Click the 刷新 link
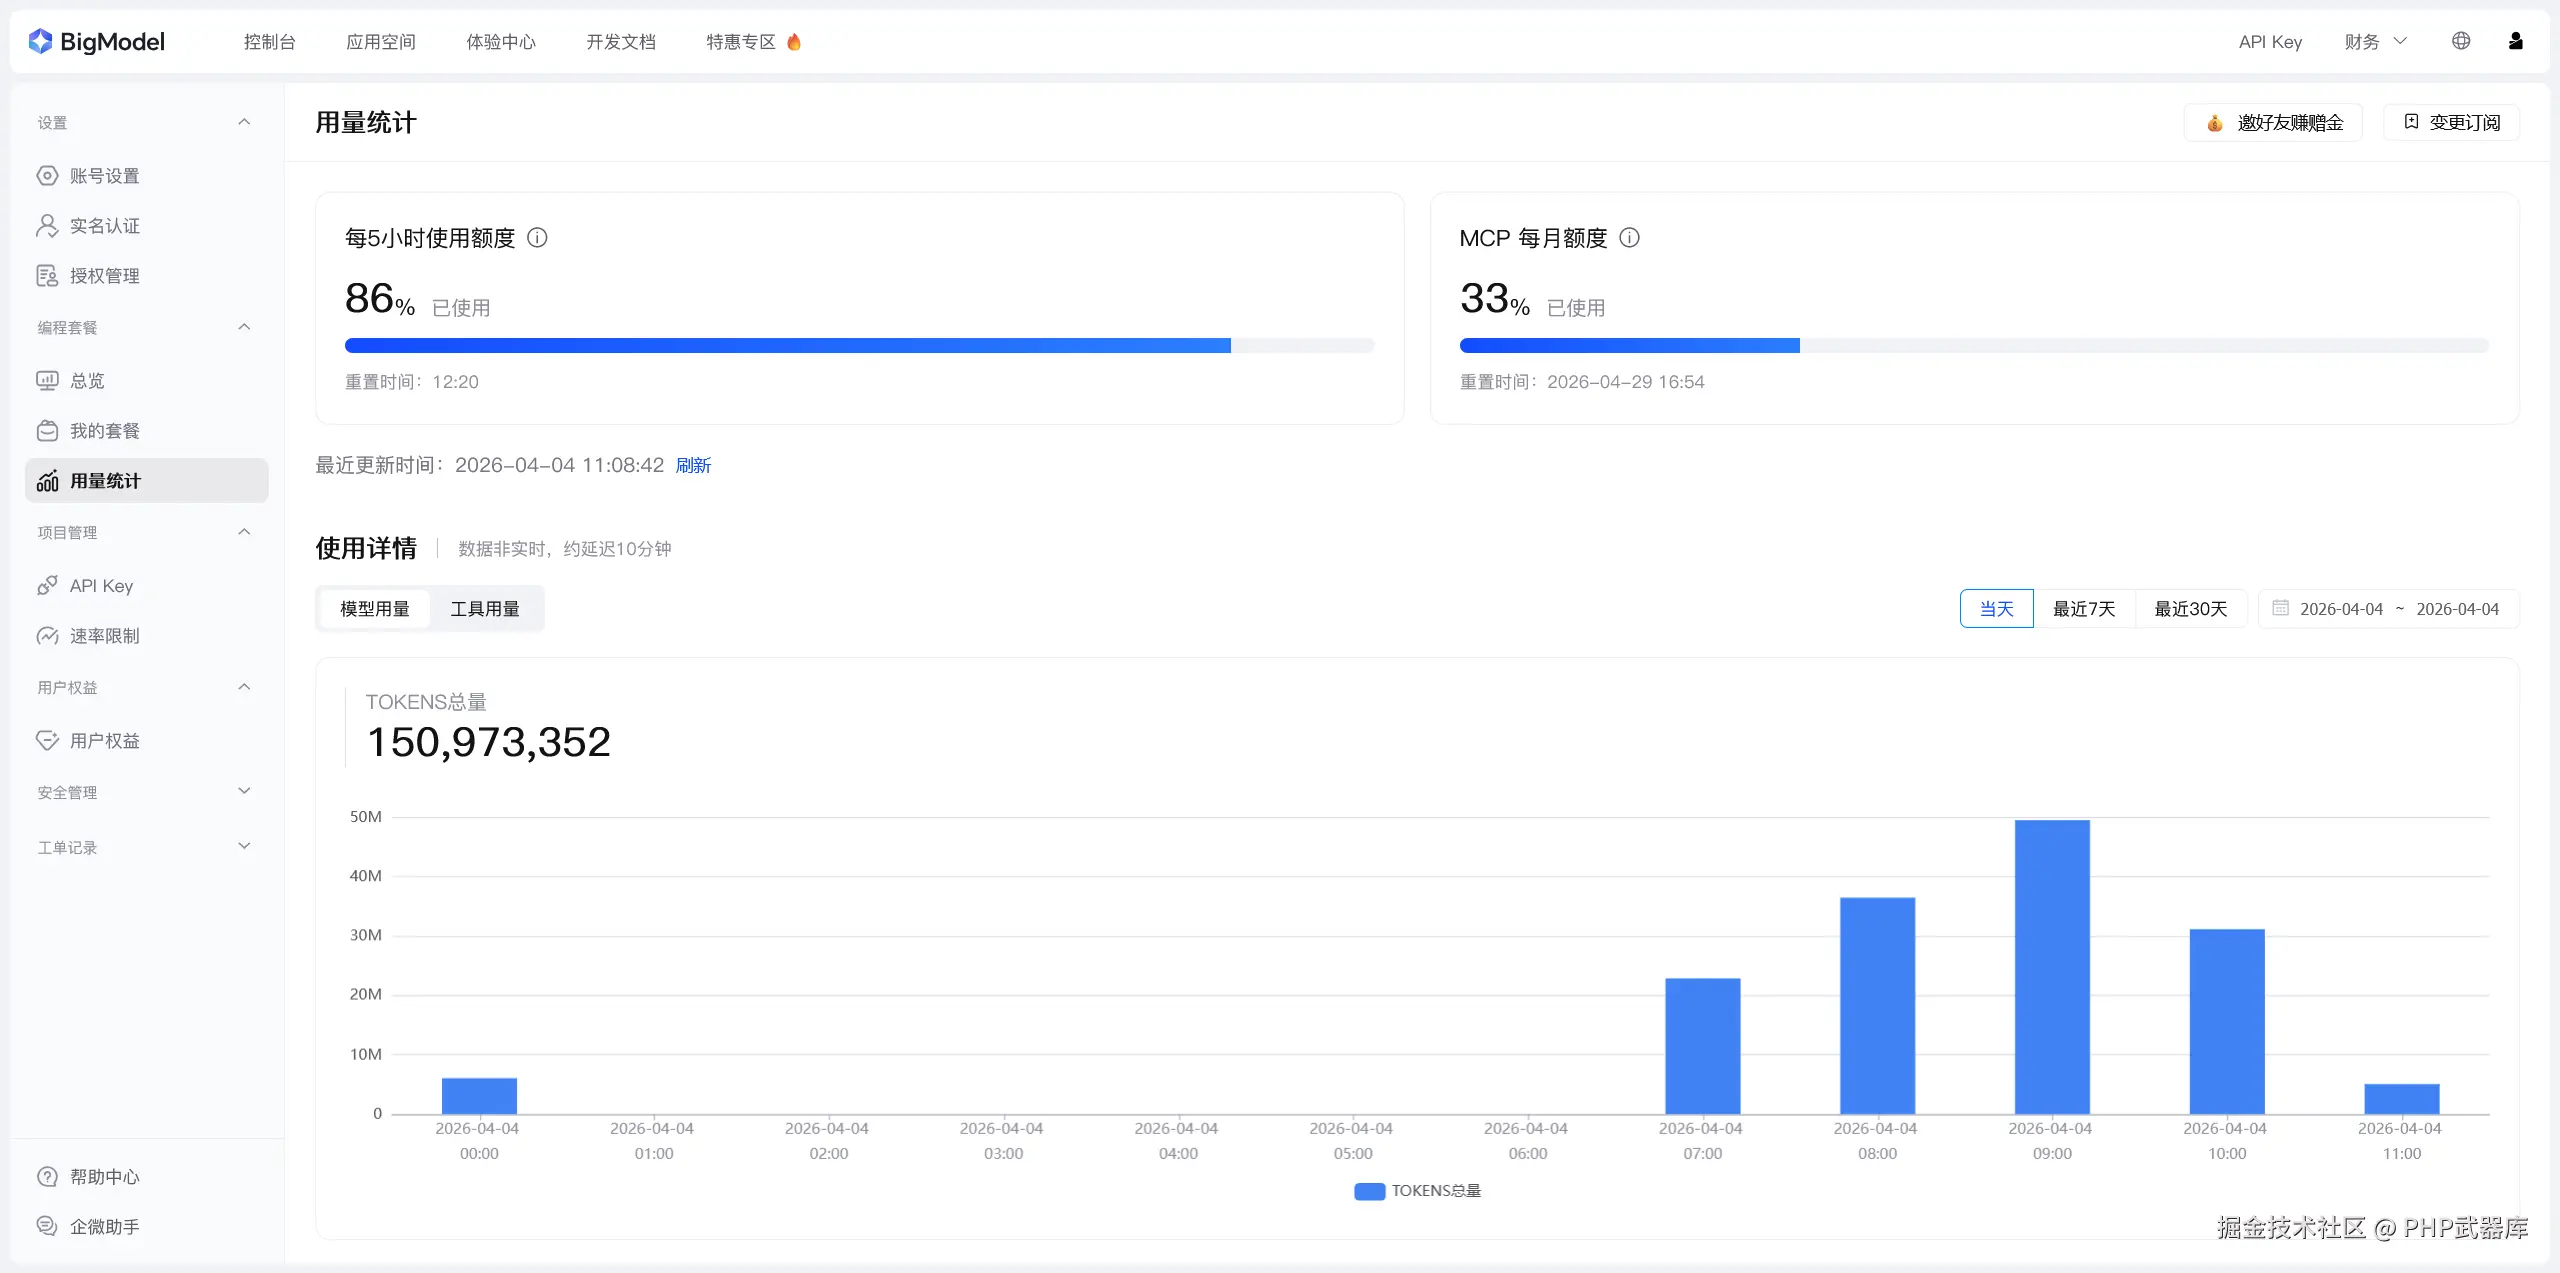 pos(693,466)
